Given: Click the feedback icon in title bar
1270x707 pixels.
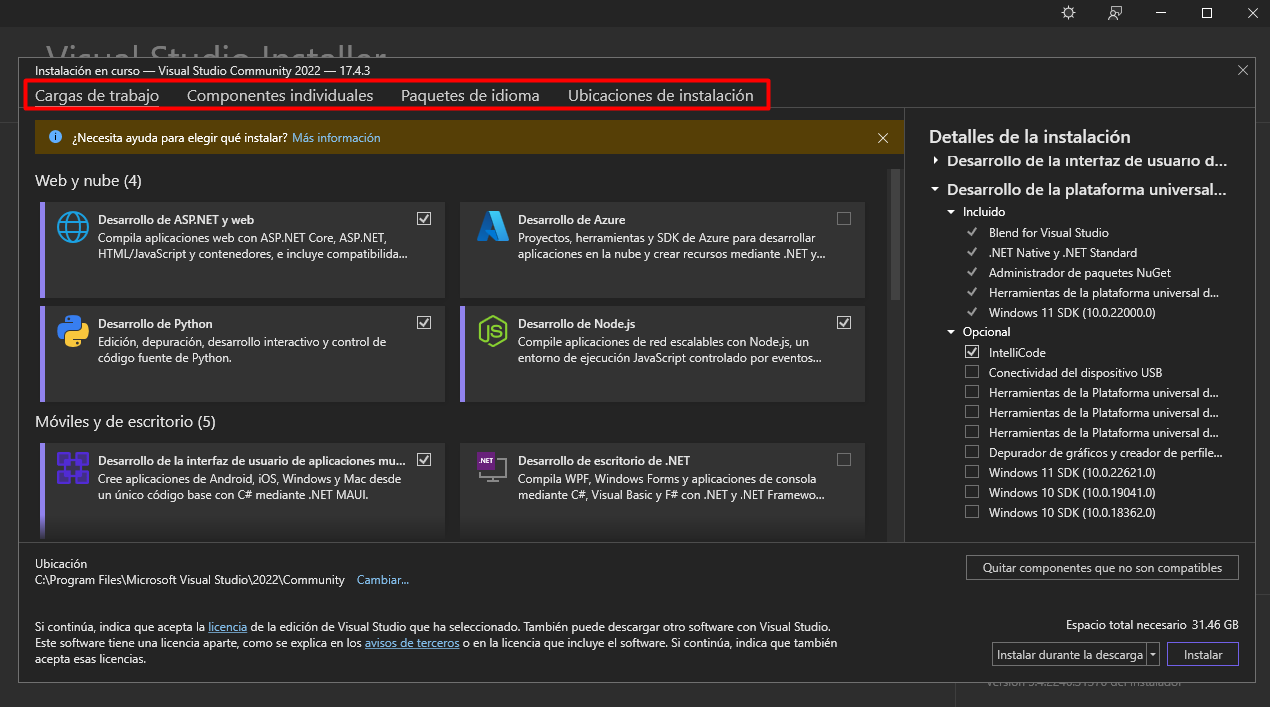Looking at the screenshot, I should (1115, 13).
